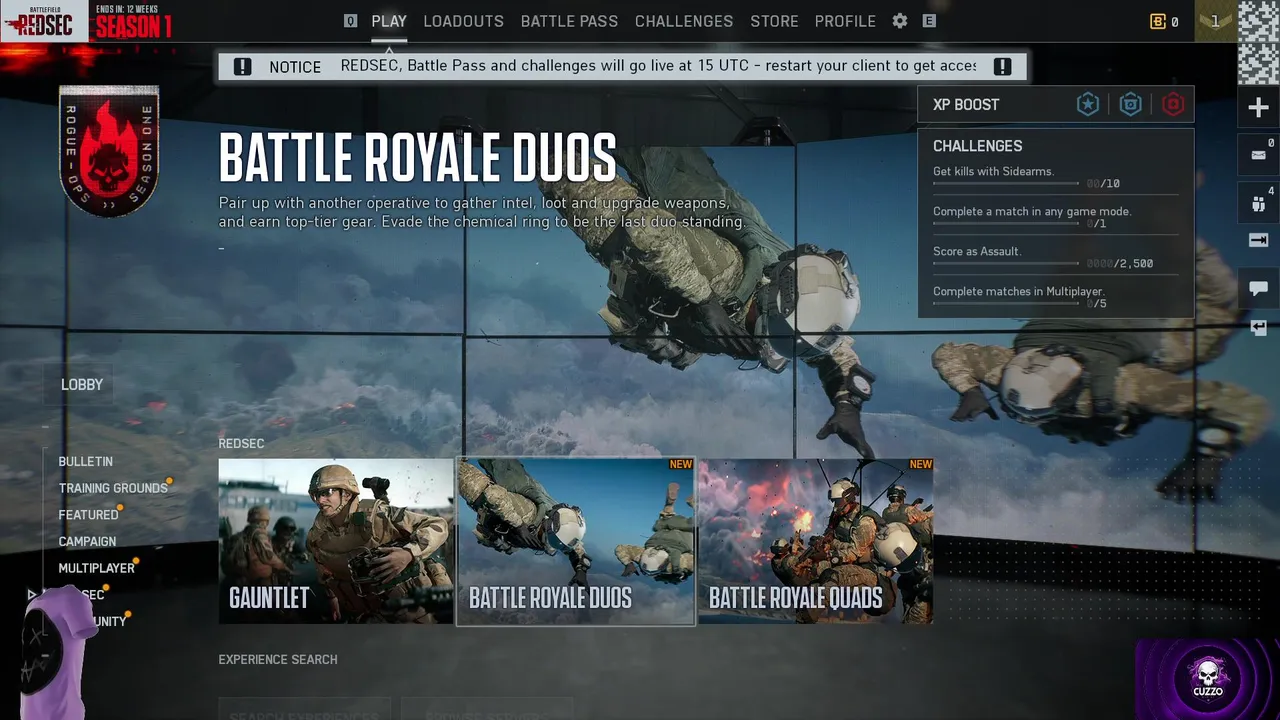Click the left exclamation notice icon
This screenshot has height=720, width=1280.
242,67
